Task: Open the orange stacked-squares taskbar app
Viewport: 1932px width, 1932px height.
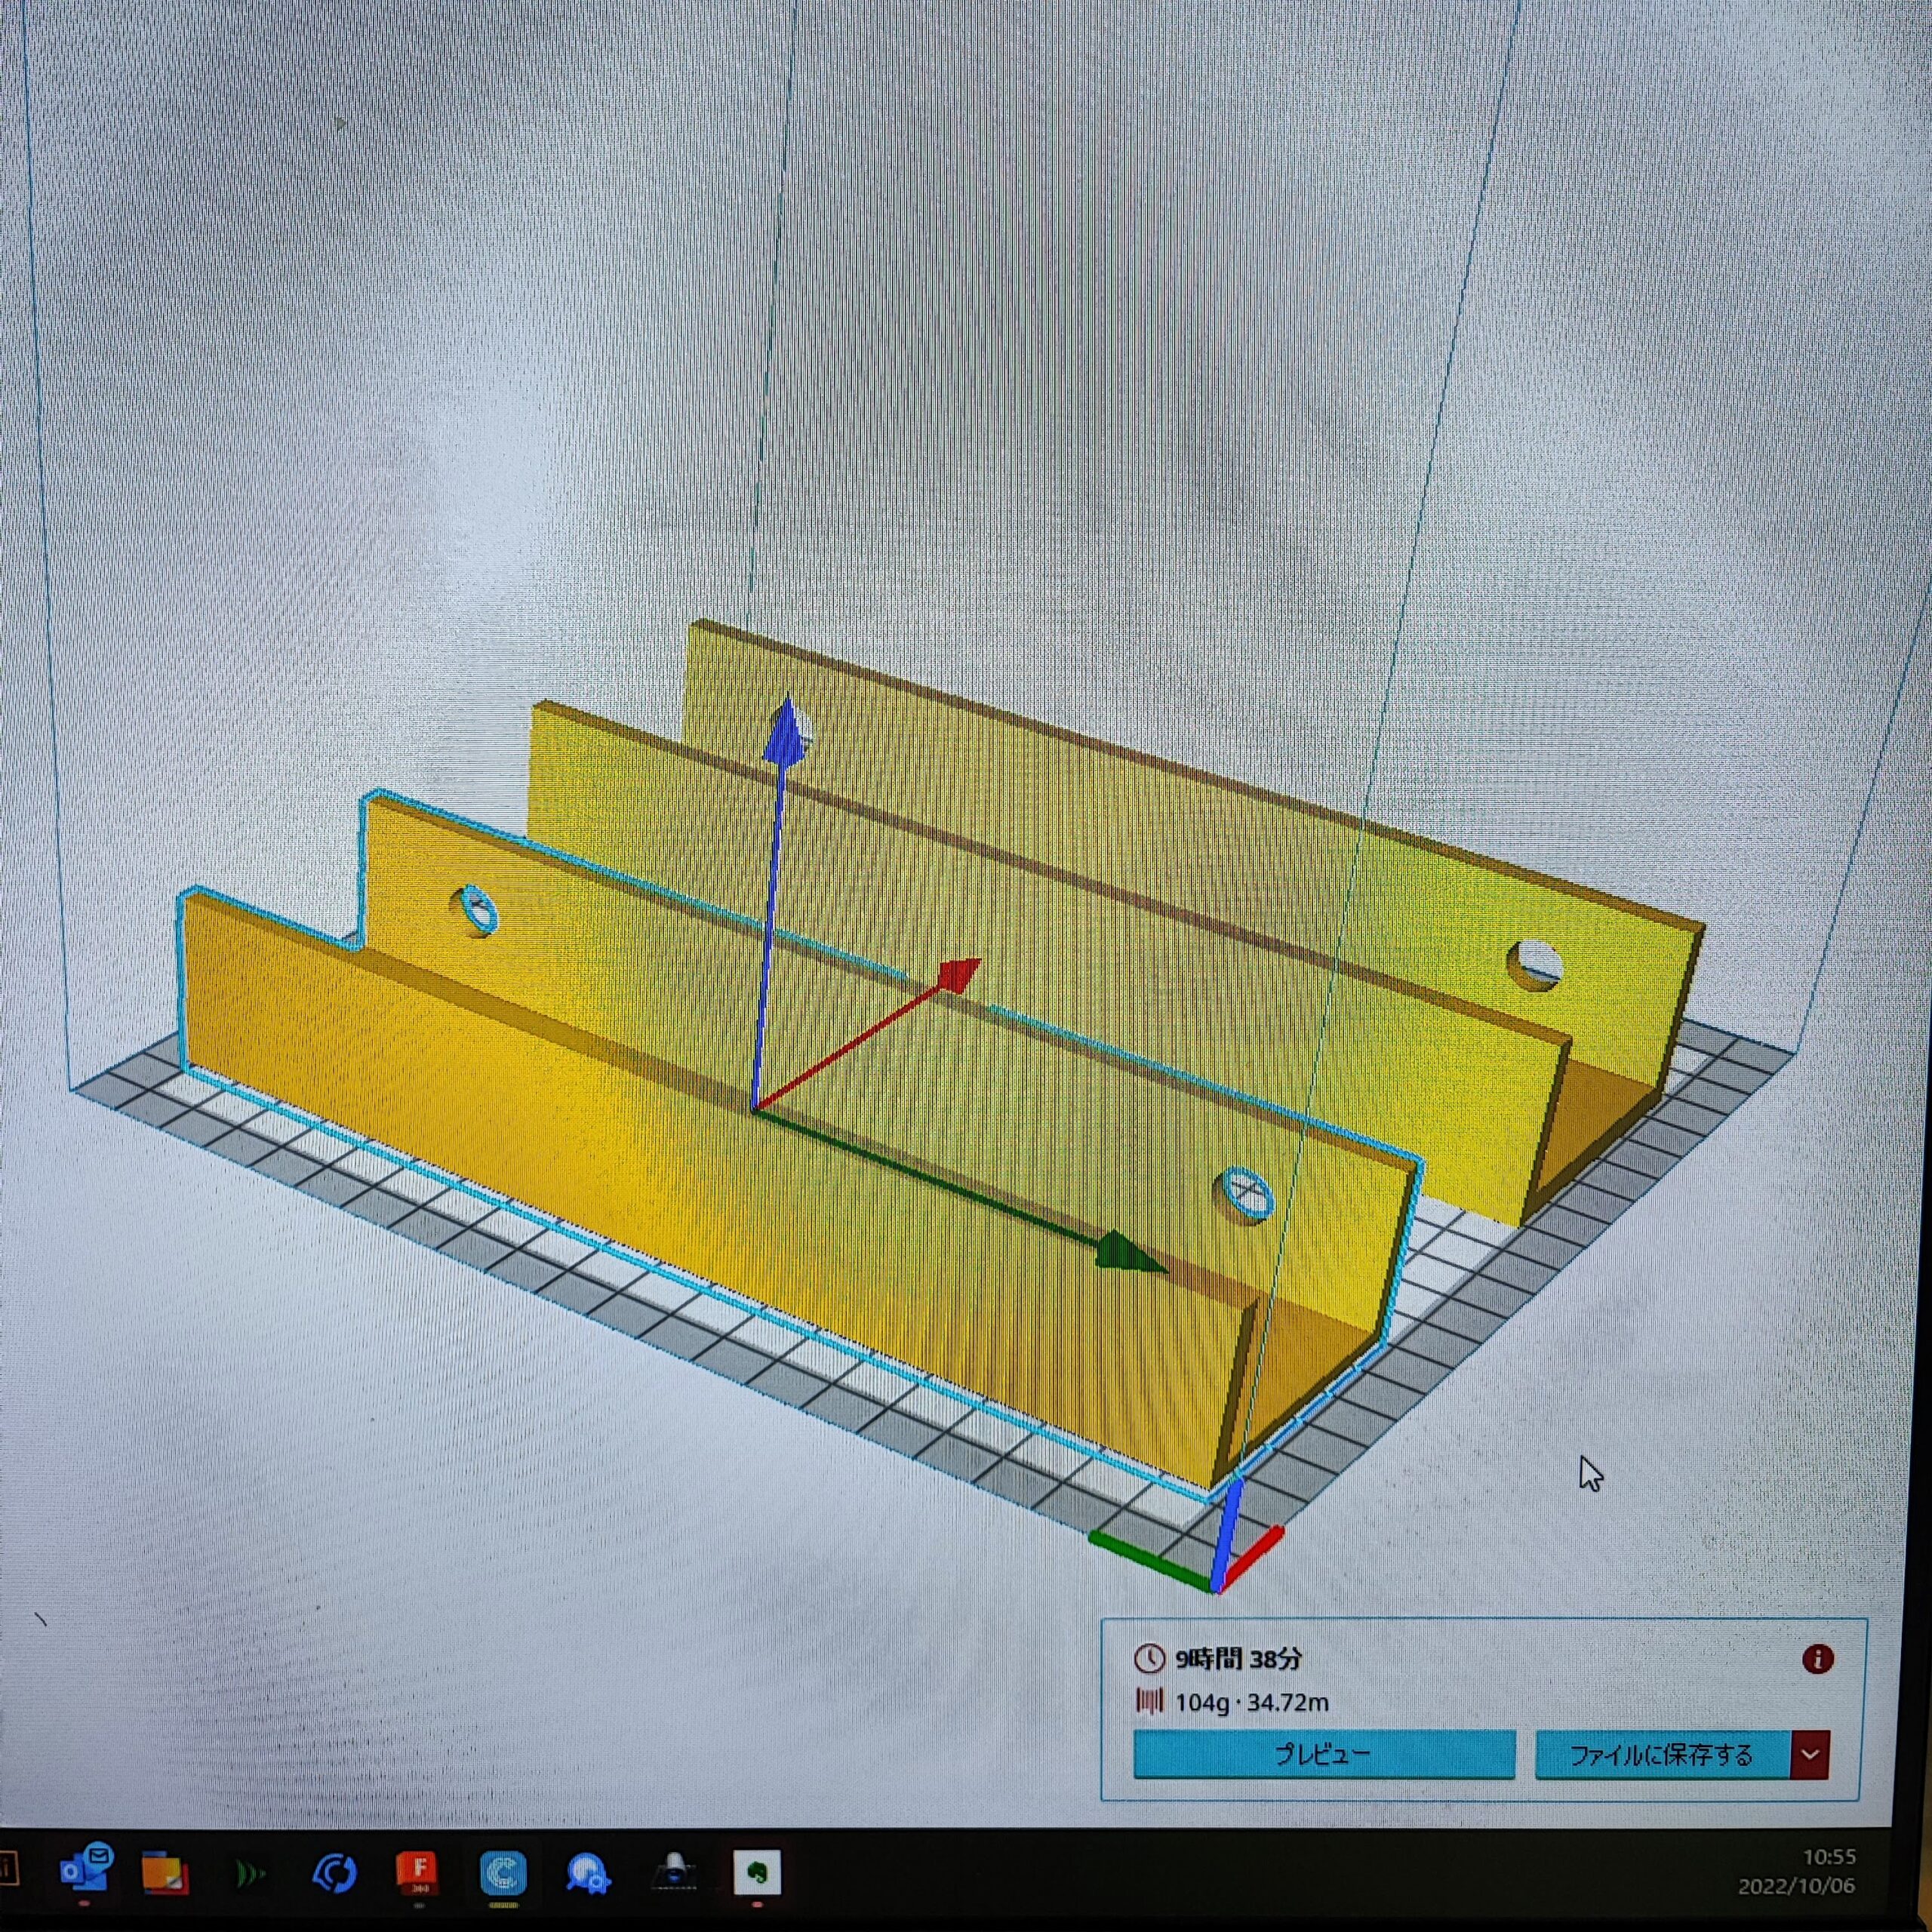Action: pyautogui.click(x=166, y=1872)
